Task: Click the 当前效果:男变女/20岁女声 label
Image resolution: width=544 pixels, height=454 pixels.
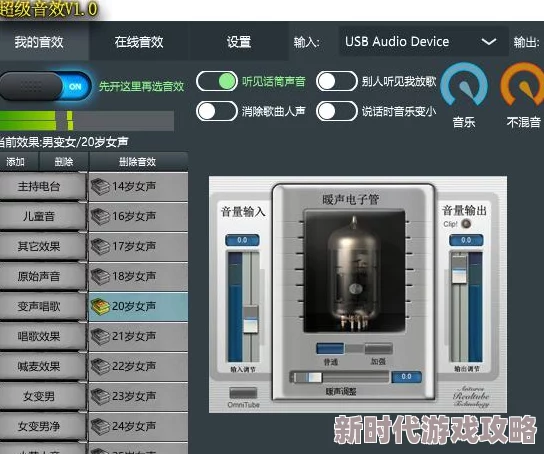Action: (64, 142)
